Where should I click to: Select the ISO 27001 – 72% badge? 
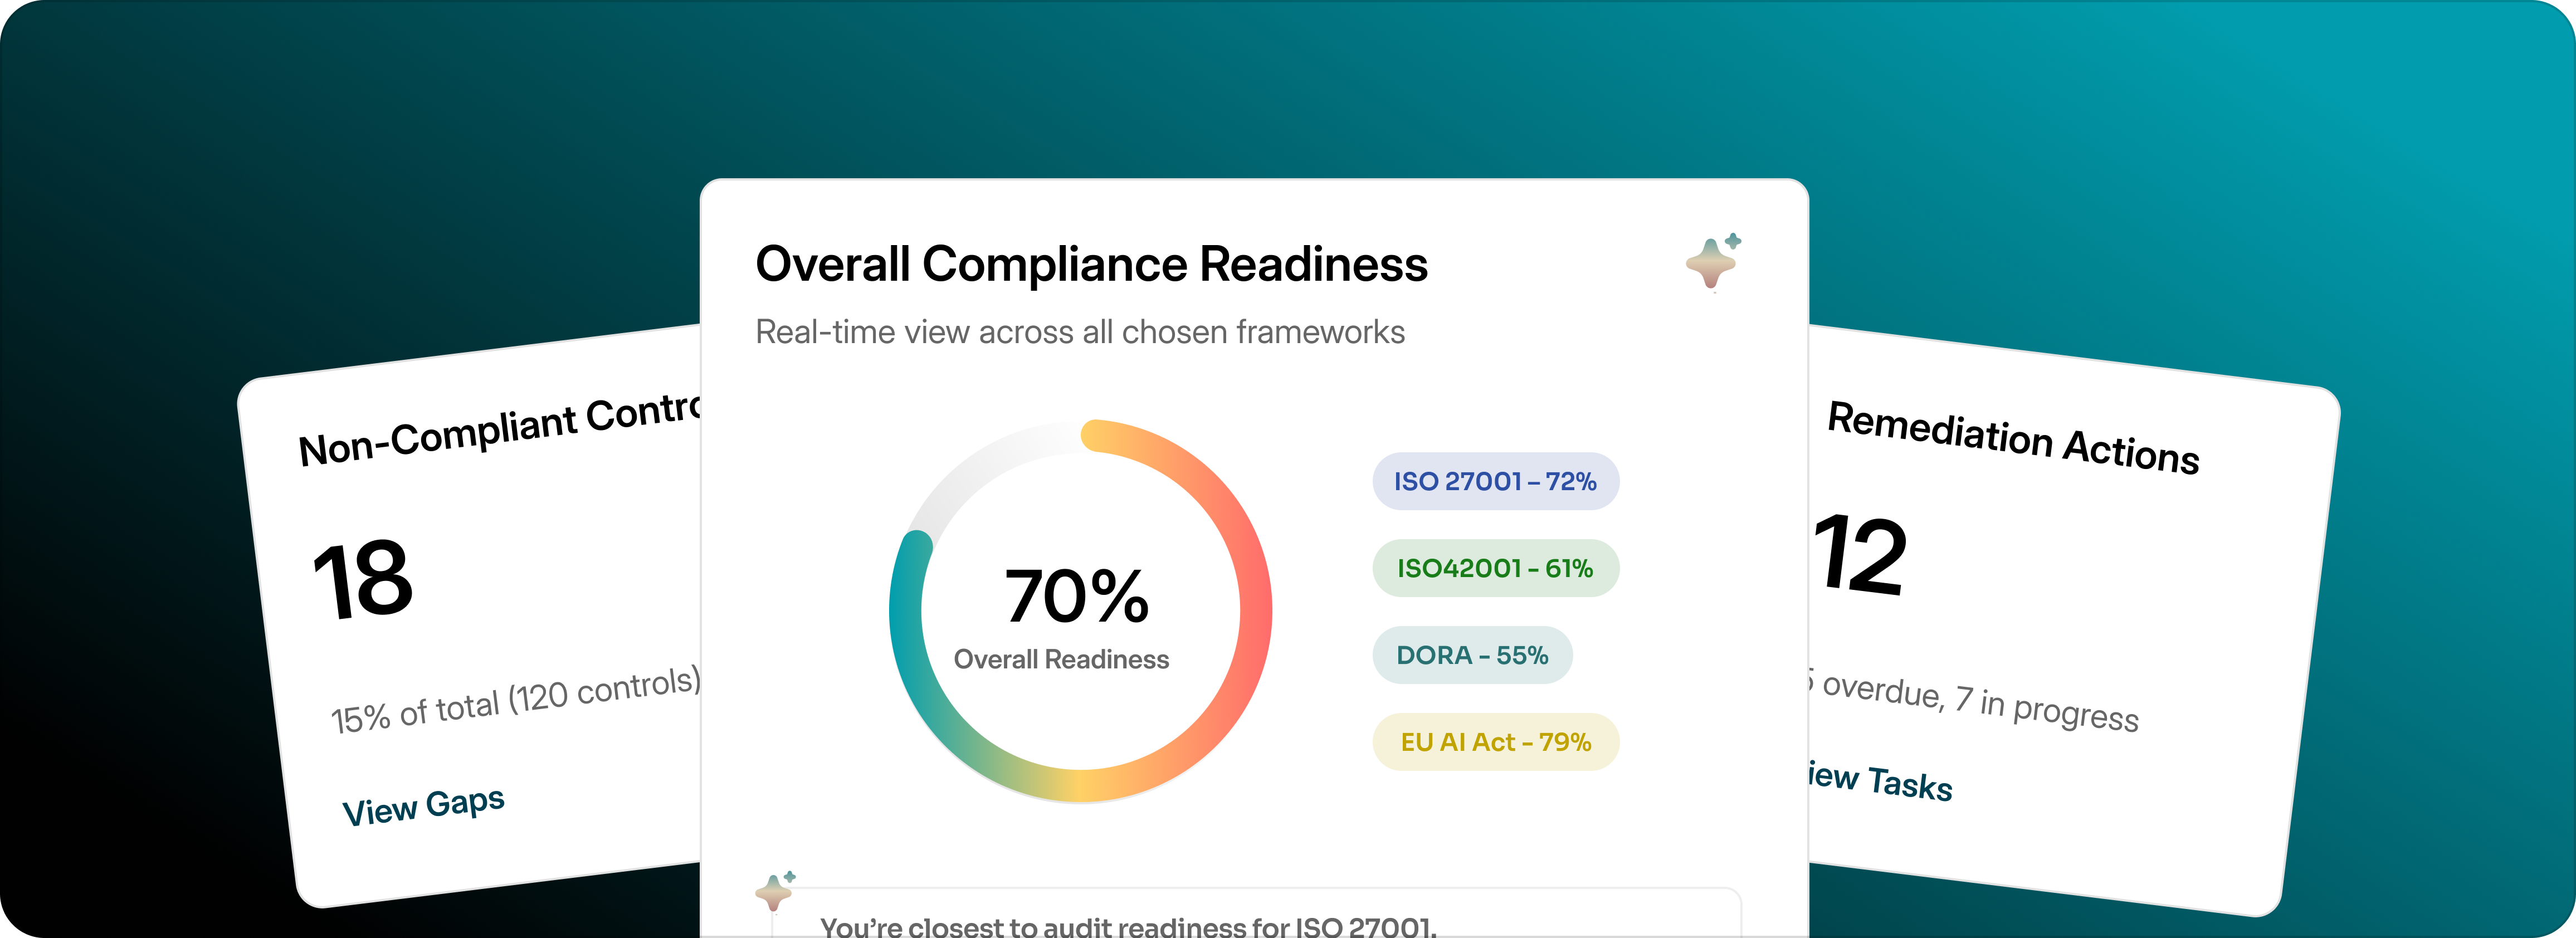click(x=1495, y=481)
